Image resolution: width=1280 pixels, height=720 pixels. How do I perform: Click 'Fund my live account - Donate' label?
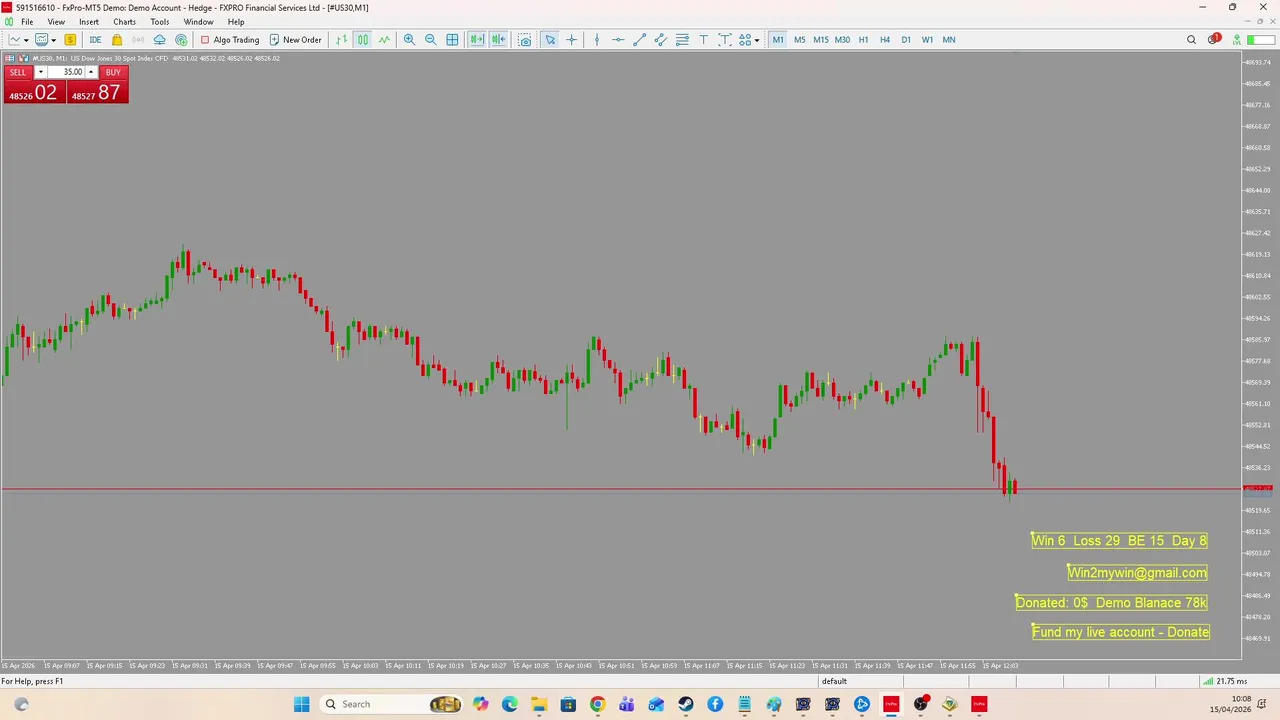[x=1121, y=632]
